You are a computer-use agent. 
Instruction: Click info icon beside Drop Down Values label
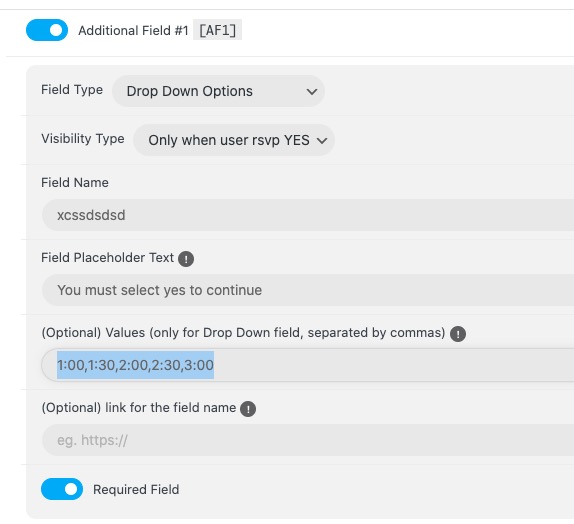(458, 334)
